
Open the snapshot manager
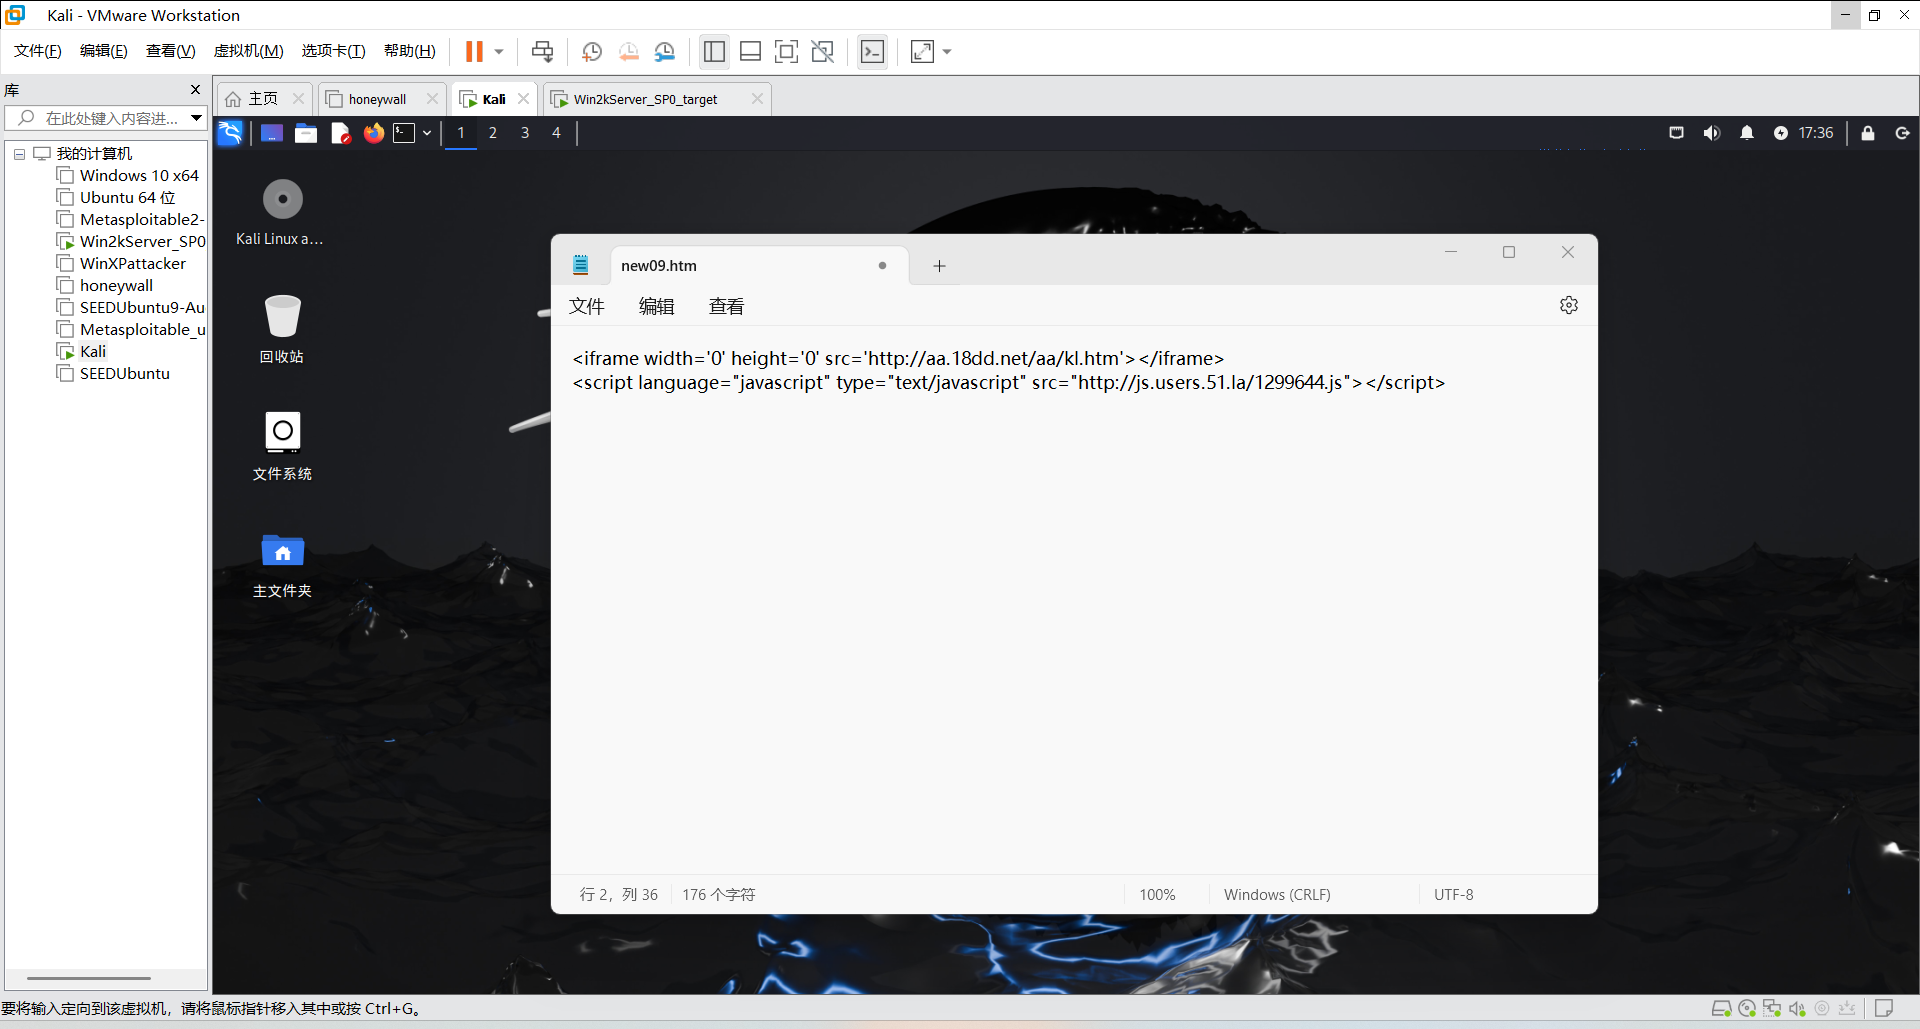[665, 51]
